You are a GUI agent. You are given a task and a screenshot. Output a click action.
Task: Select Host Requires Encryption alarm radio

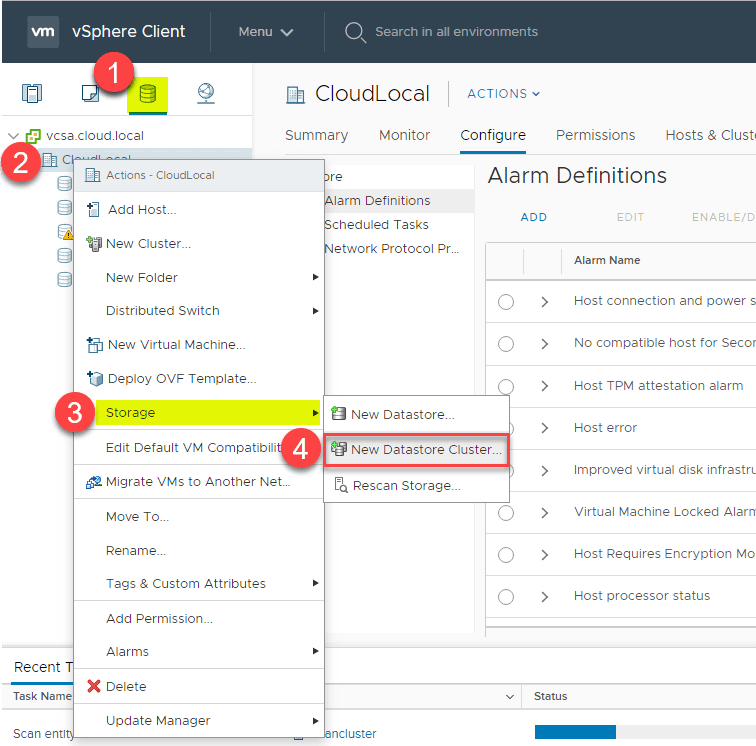(506, 555)
